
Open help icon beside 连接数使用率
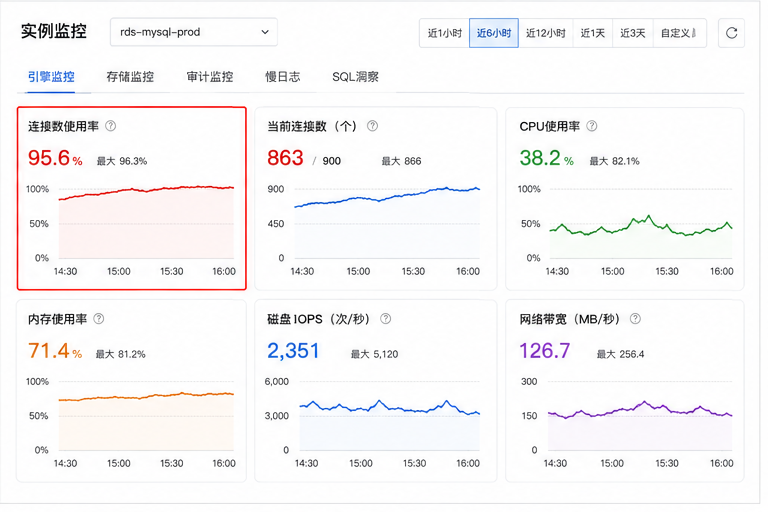(x=111, y=126)
